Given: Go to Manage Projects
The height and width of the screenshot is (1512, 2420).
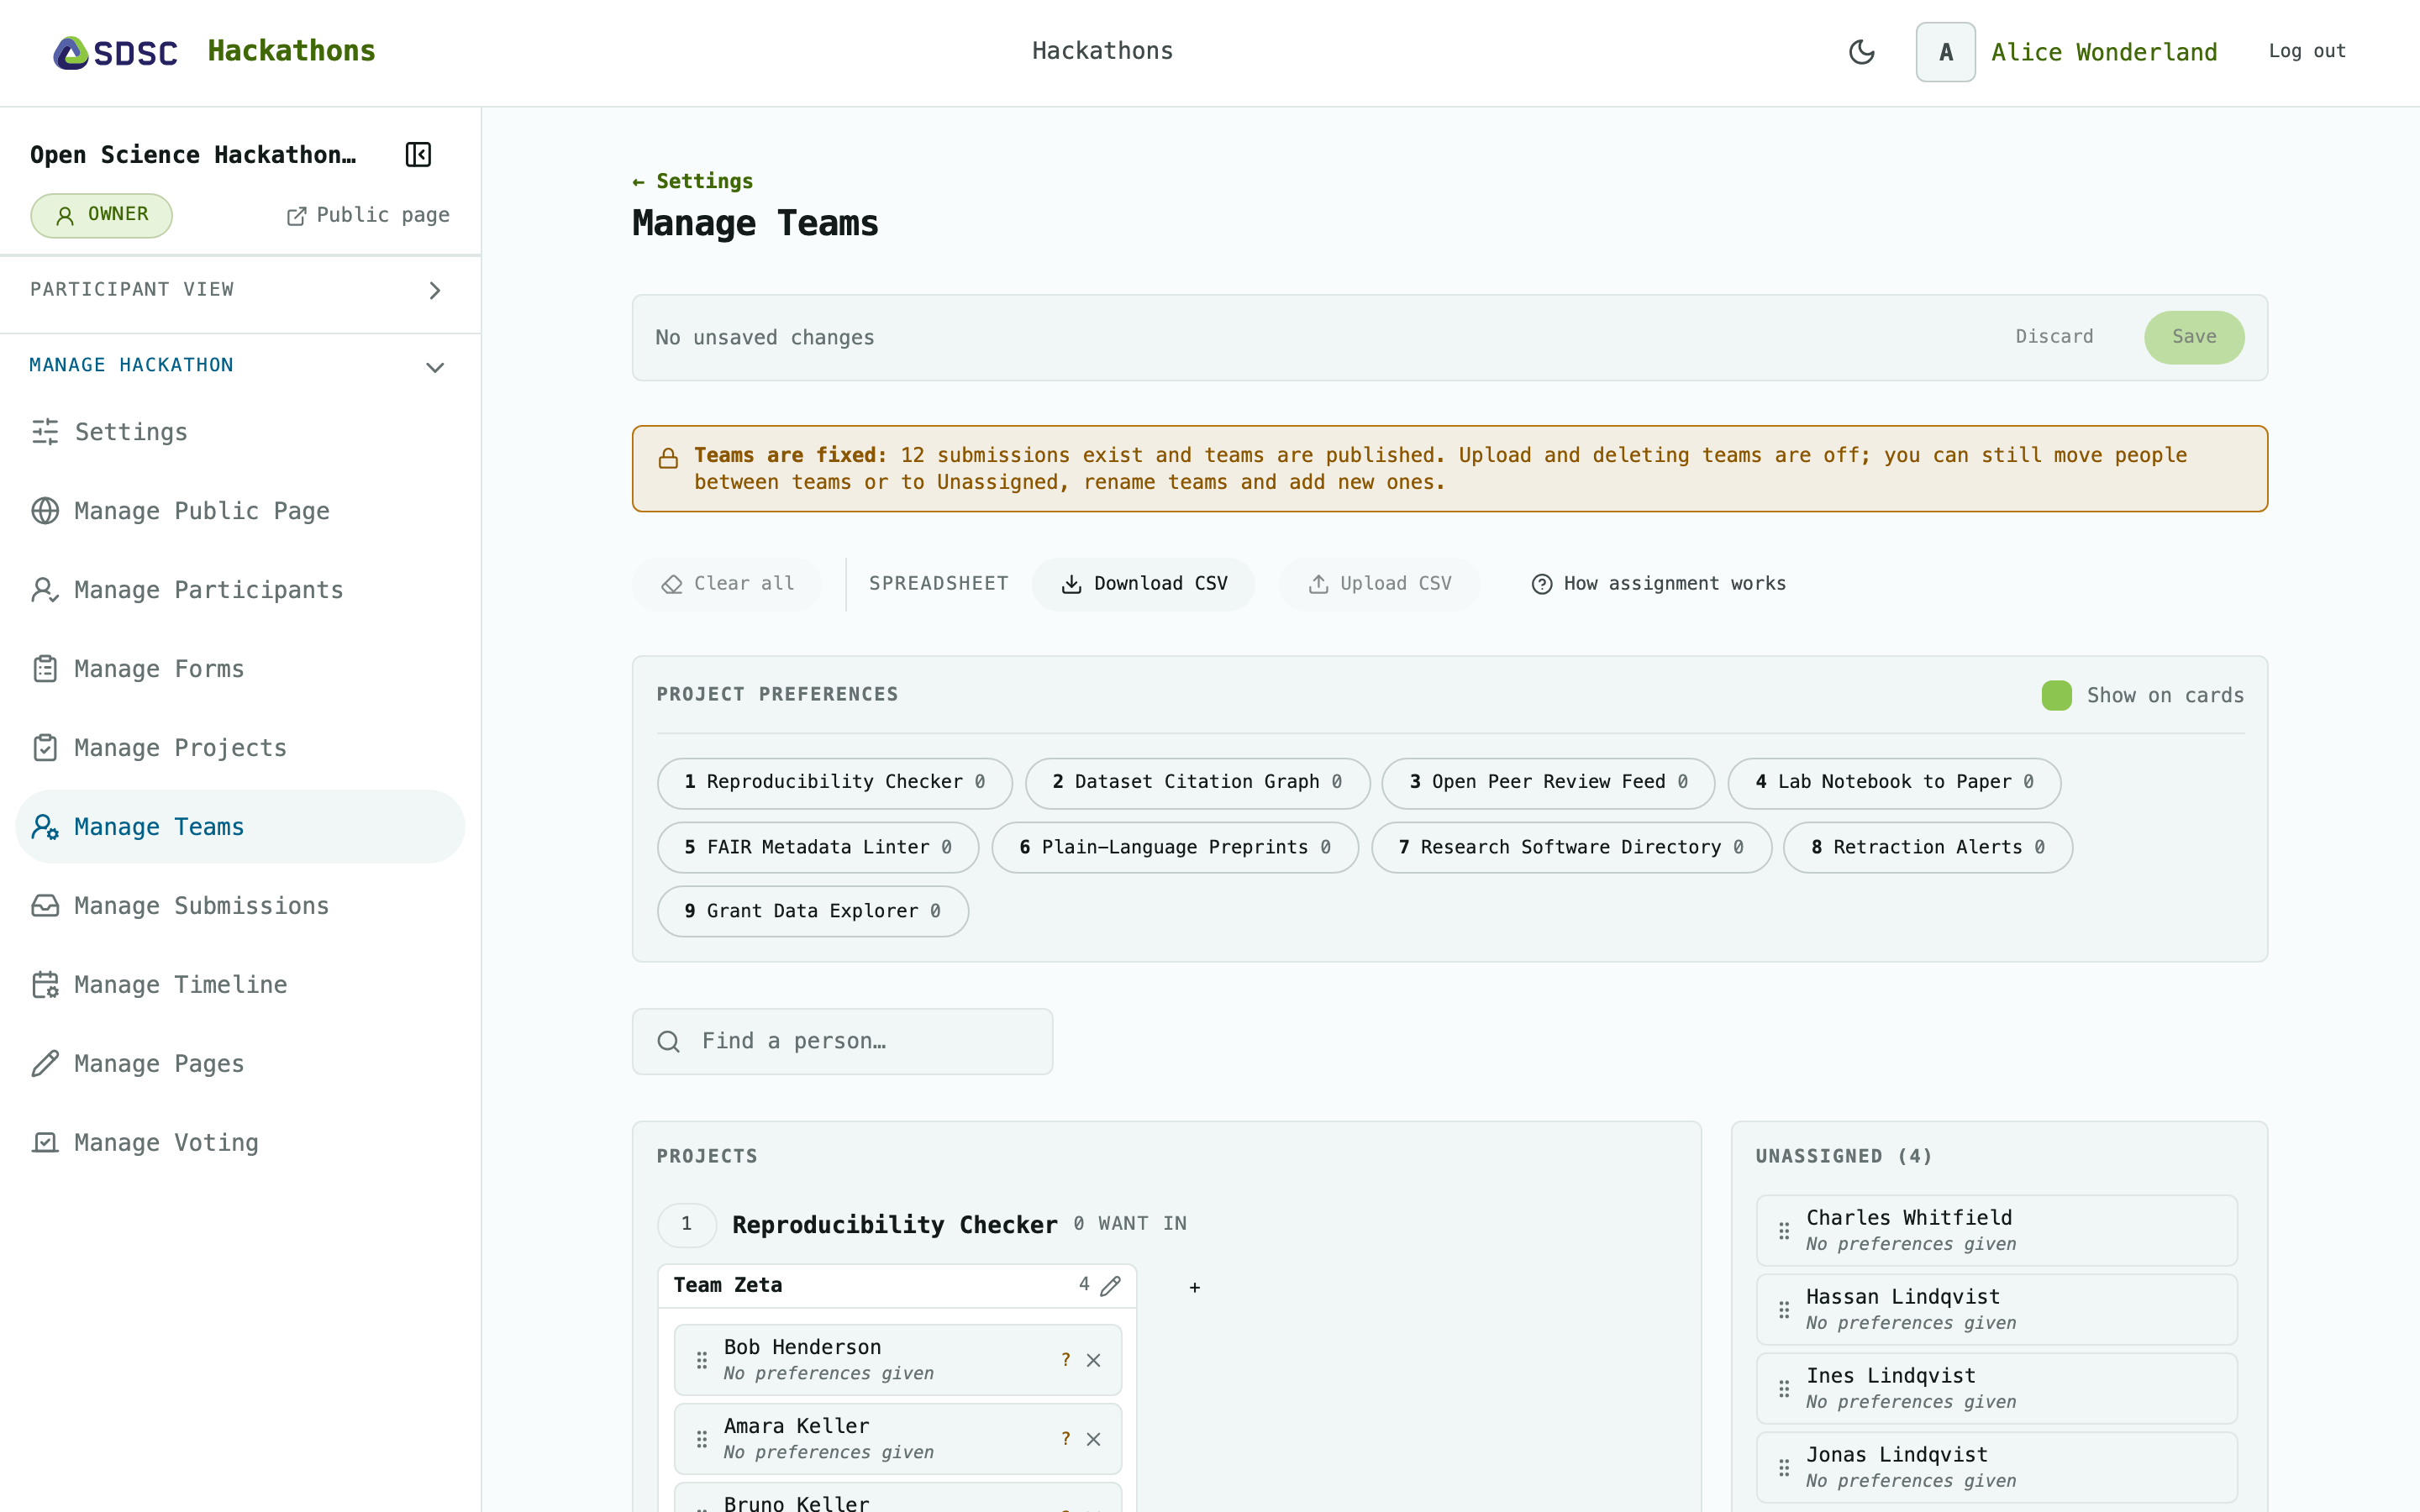Looking at the screenshot, I should point(240,748).
